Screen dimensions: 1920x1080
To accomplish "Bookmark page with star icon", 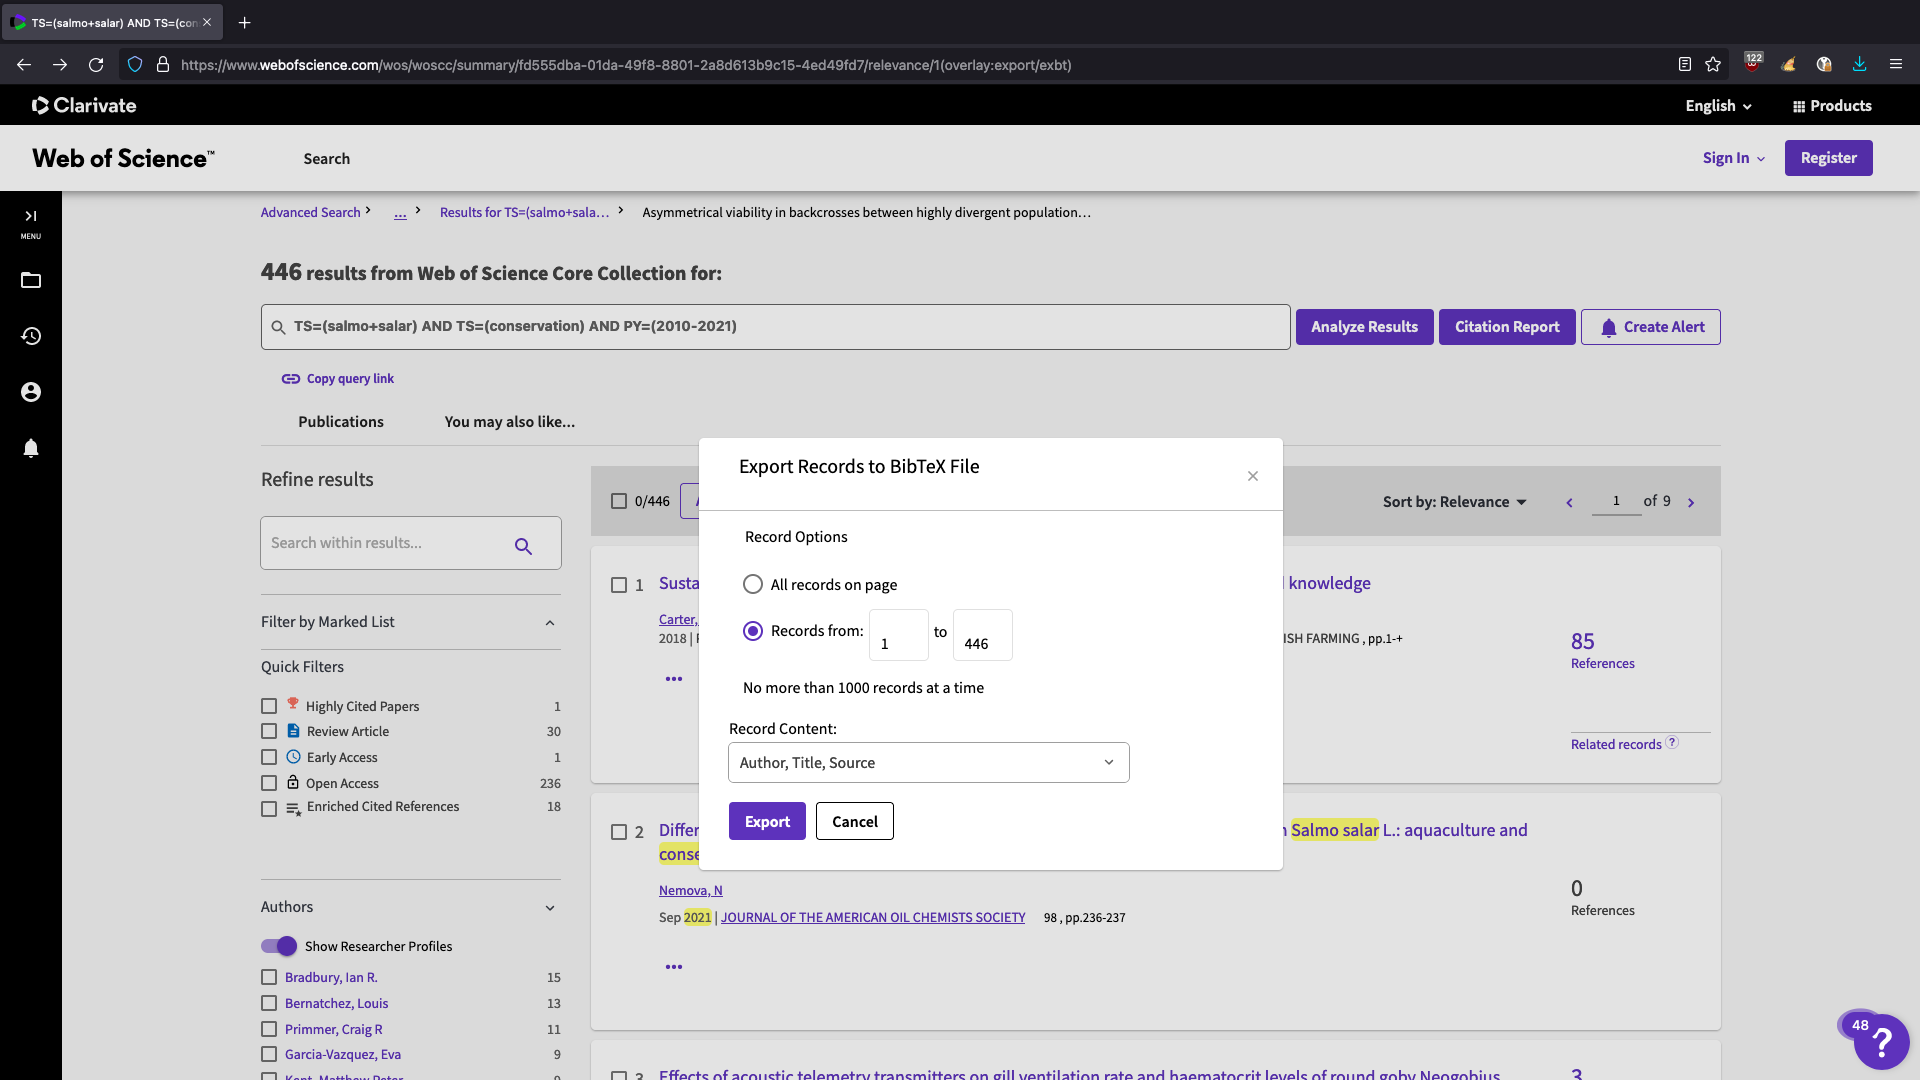I will tap(1713, 65).
